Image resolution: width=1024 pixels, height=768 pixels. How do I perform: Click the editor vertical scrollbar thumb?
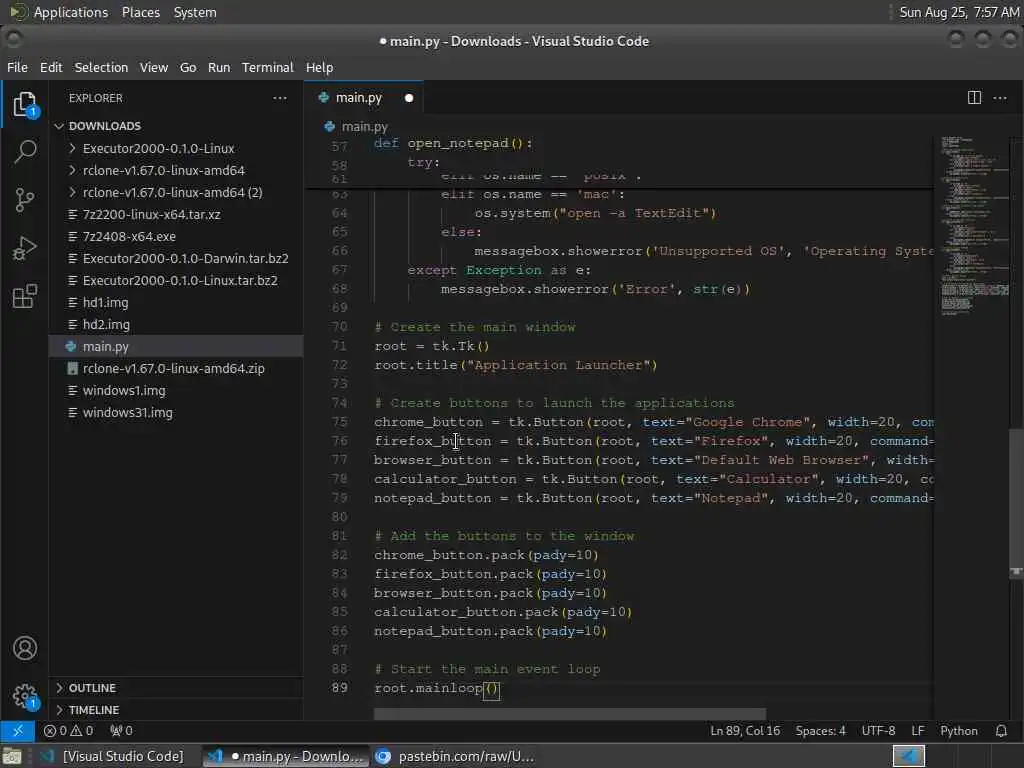[1016, 502]
